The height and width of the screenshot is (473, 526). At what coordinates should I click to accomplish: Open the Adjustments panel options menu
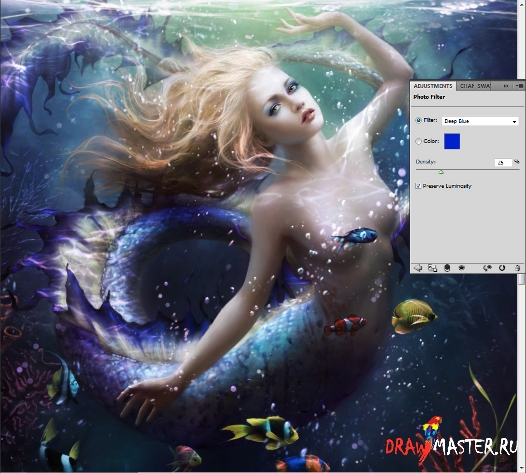[520, 86]
